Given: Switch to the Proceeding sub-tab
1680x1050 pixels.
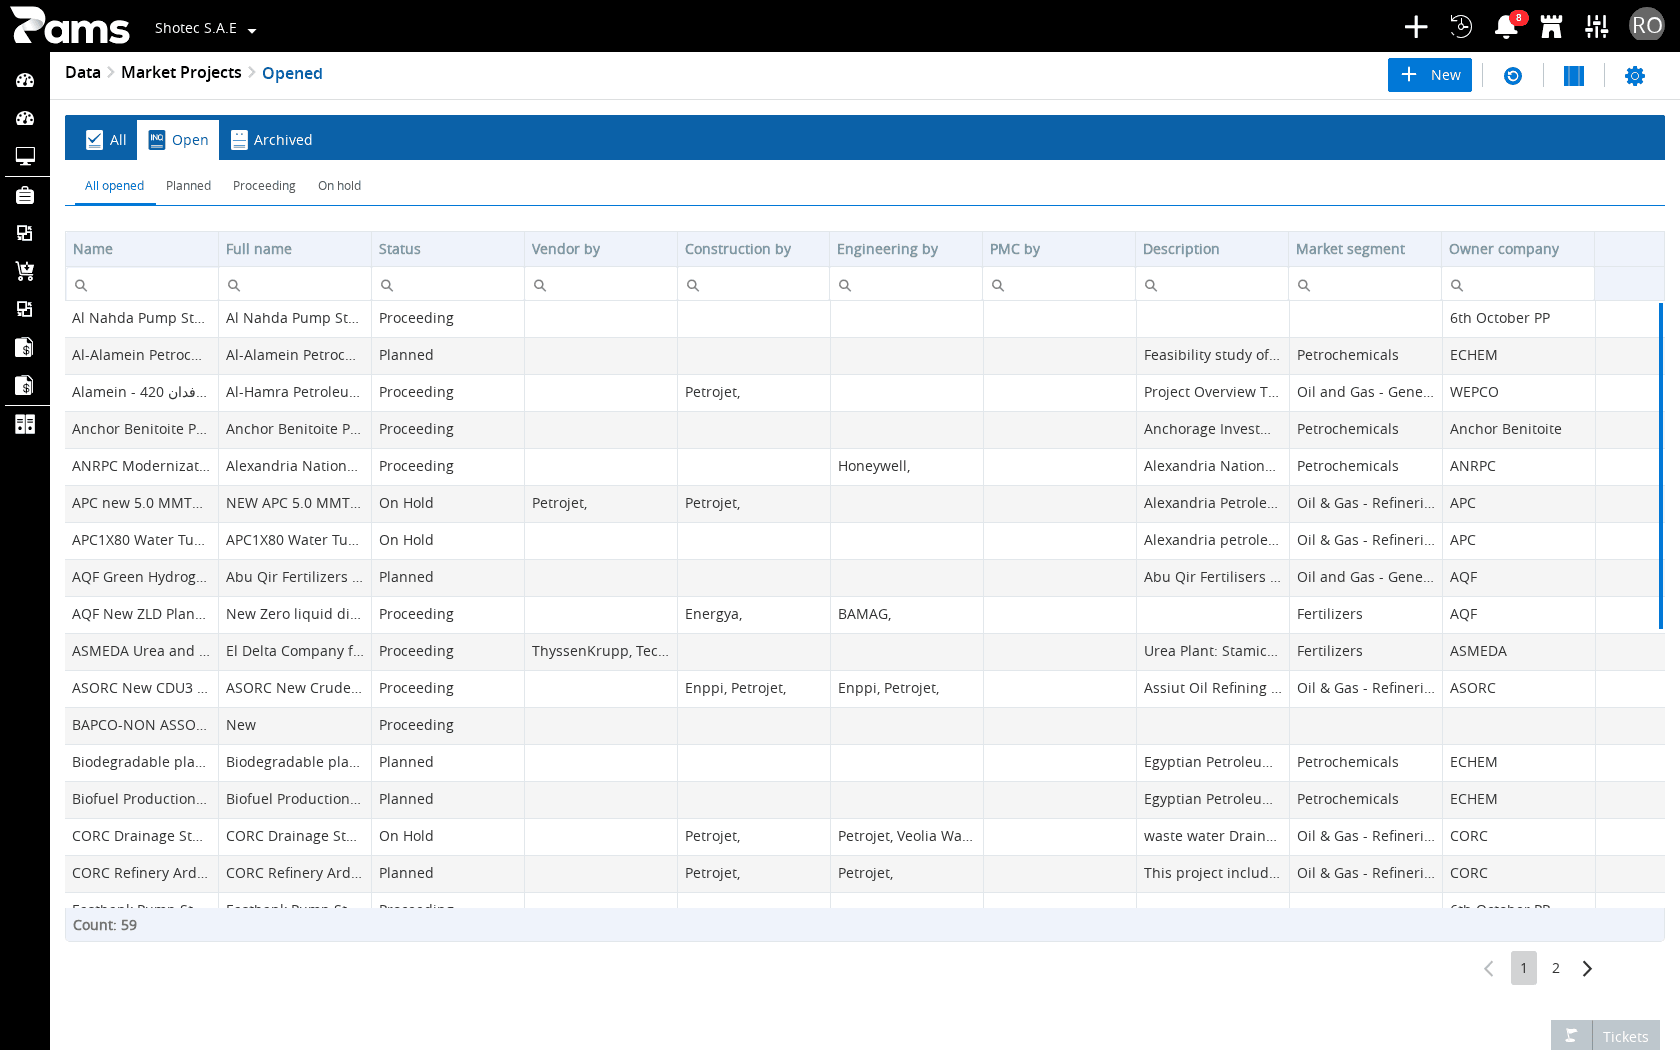Looking at the screenshot, I should 264,186.
